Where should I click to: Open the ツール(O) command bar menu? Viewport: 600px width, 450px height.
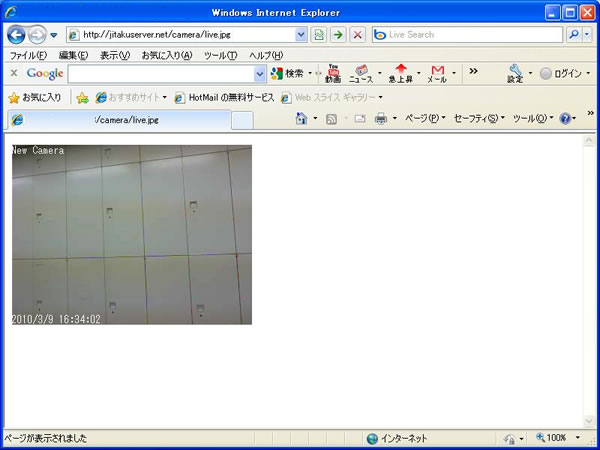pyautogui.click(x=533, y=119)
